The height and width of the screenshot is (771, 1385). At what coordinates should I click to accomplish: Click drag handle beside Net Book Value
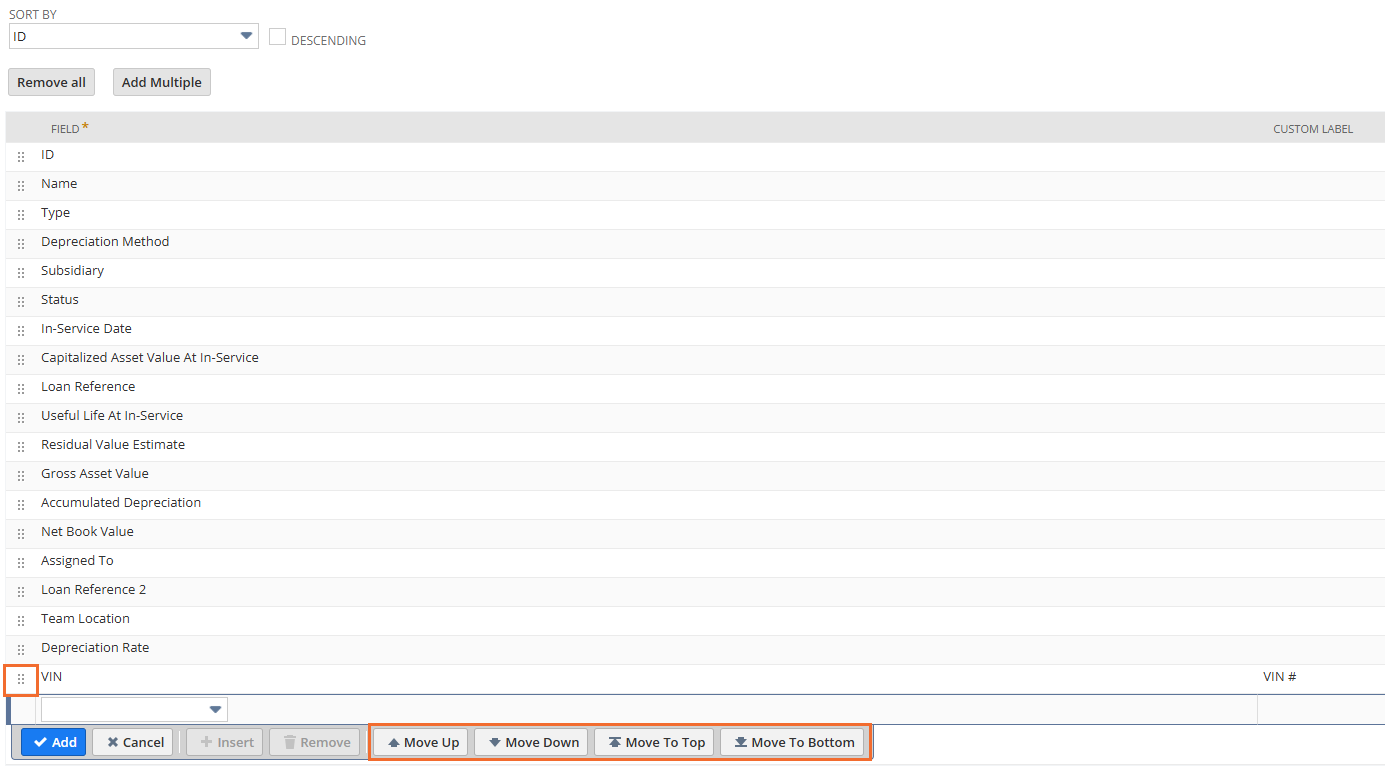tap(21, 534)
